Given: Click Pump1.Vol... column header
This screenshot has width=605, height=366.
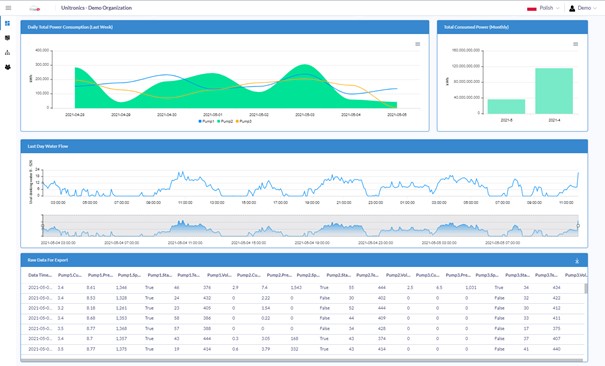Looking at the screenshot, I should pyautogui.click(x=219, y=275).
